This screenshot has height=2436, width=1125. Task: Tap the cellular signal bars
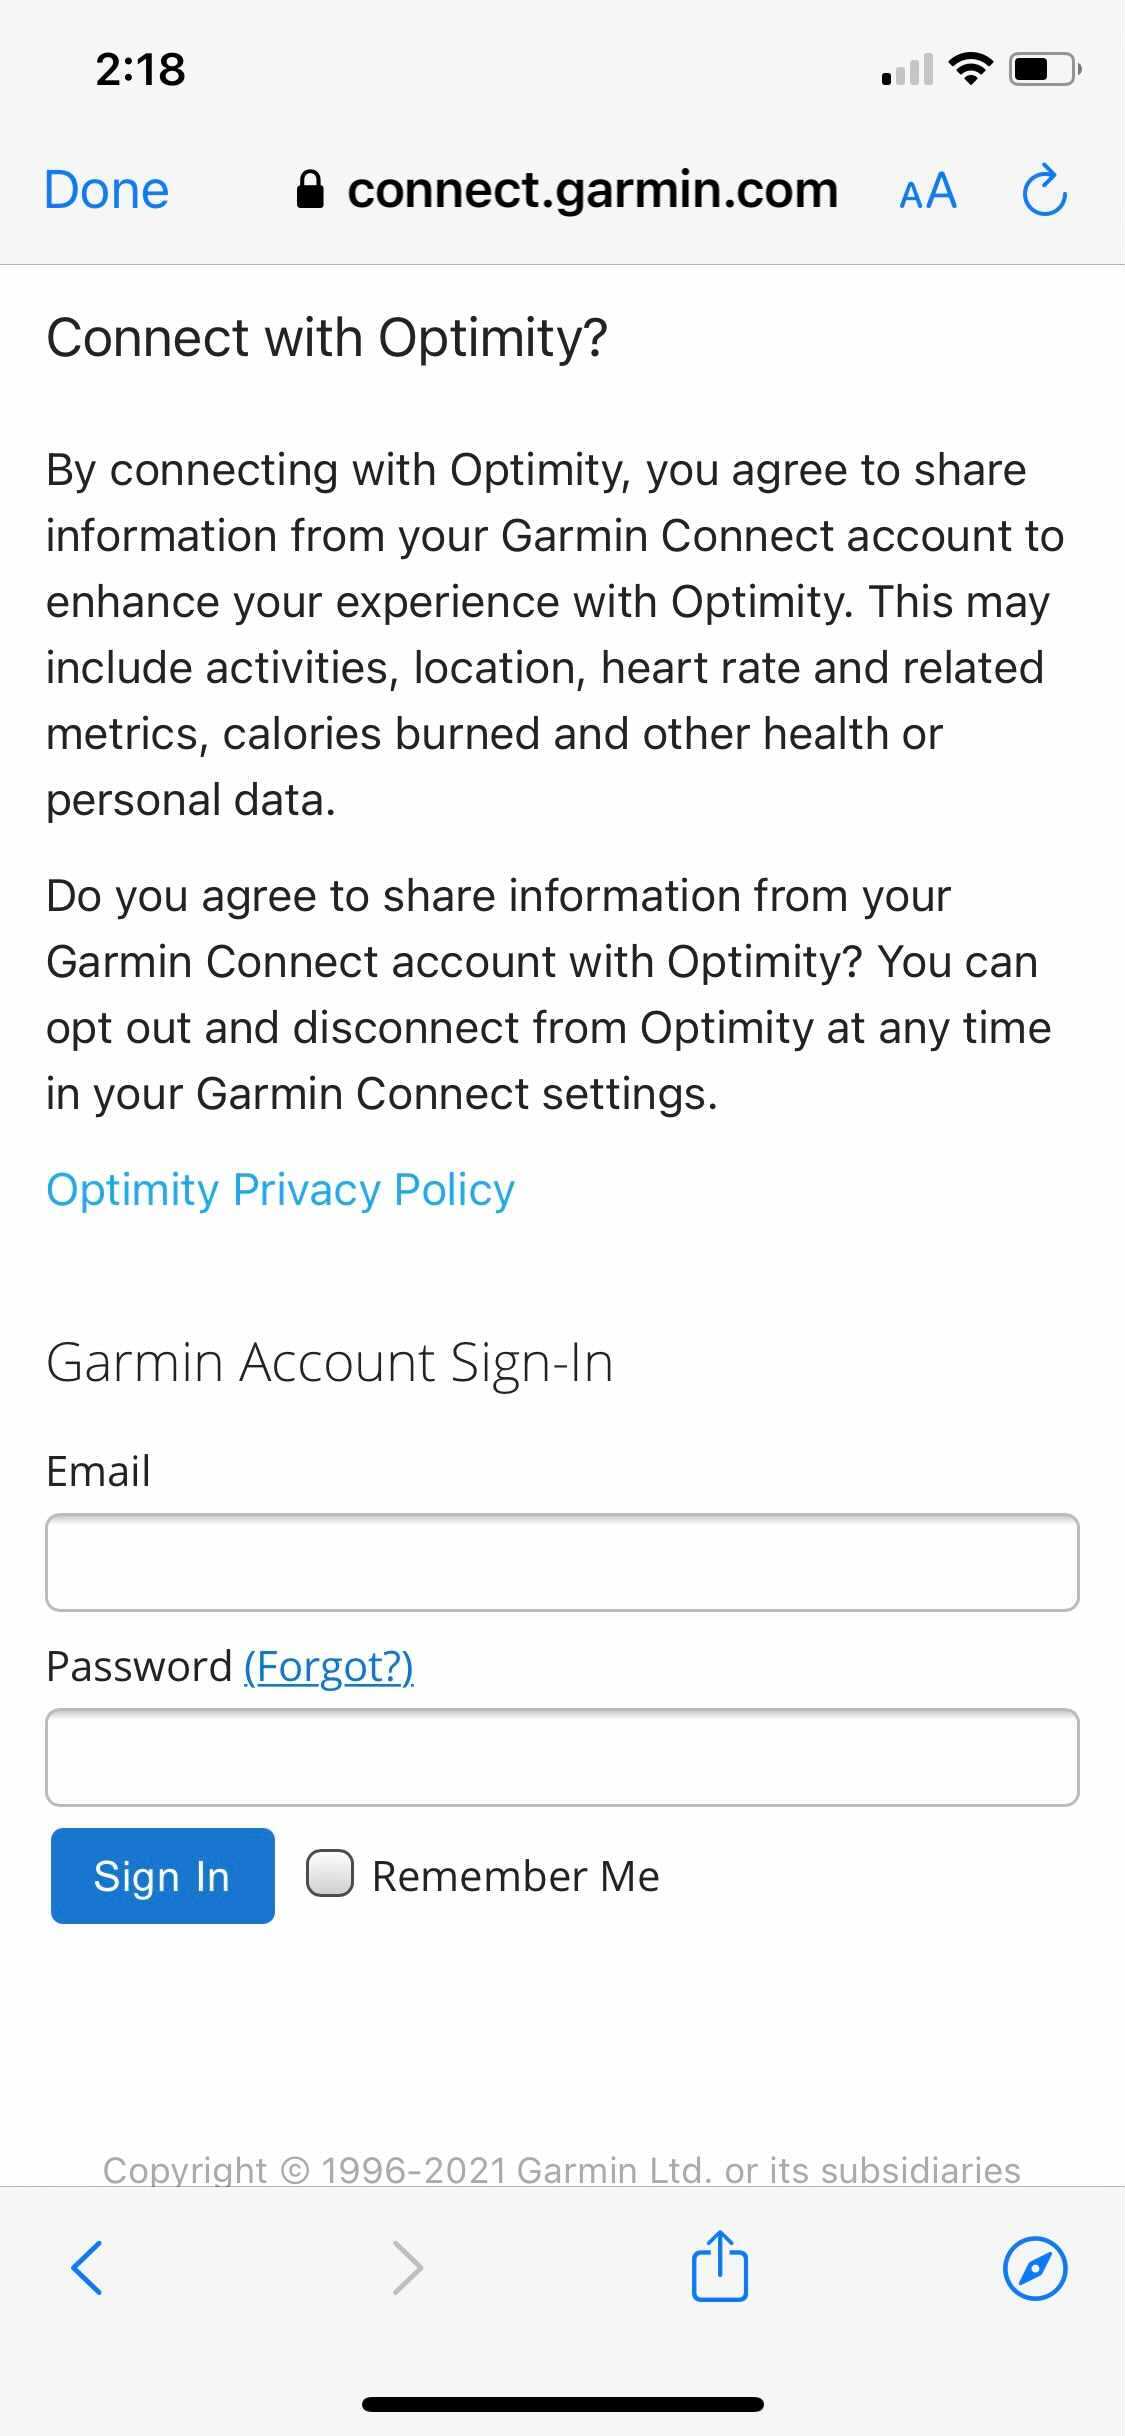pos(907,69)
